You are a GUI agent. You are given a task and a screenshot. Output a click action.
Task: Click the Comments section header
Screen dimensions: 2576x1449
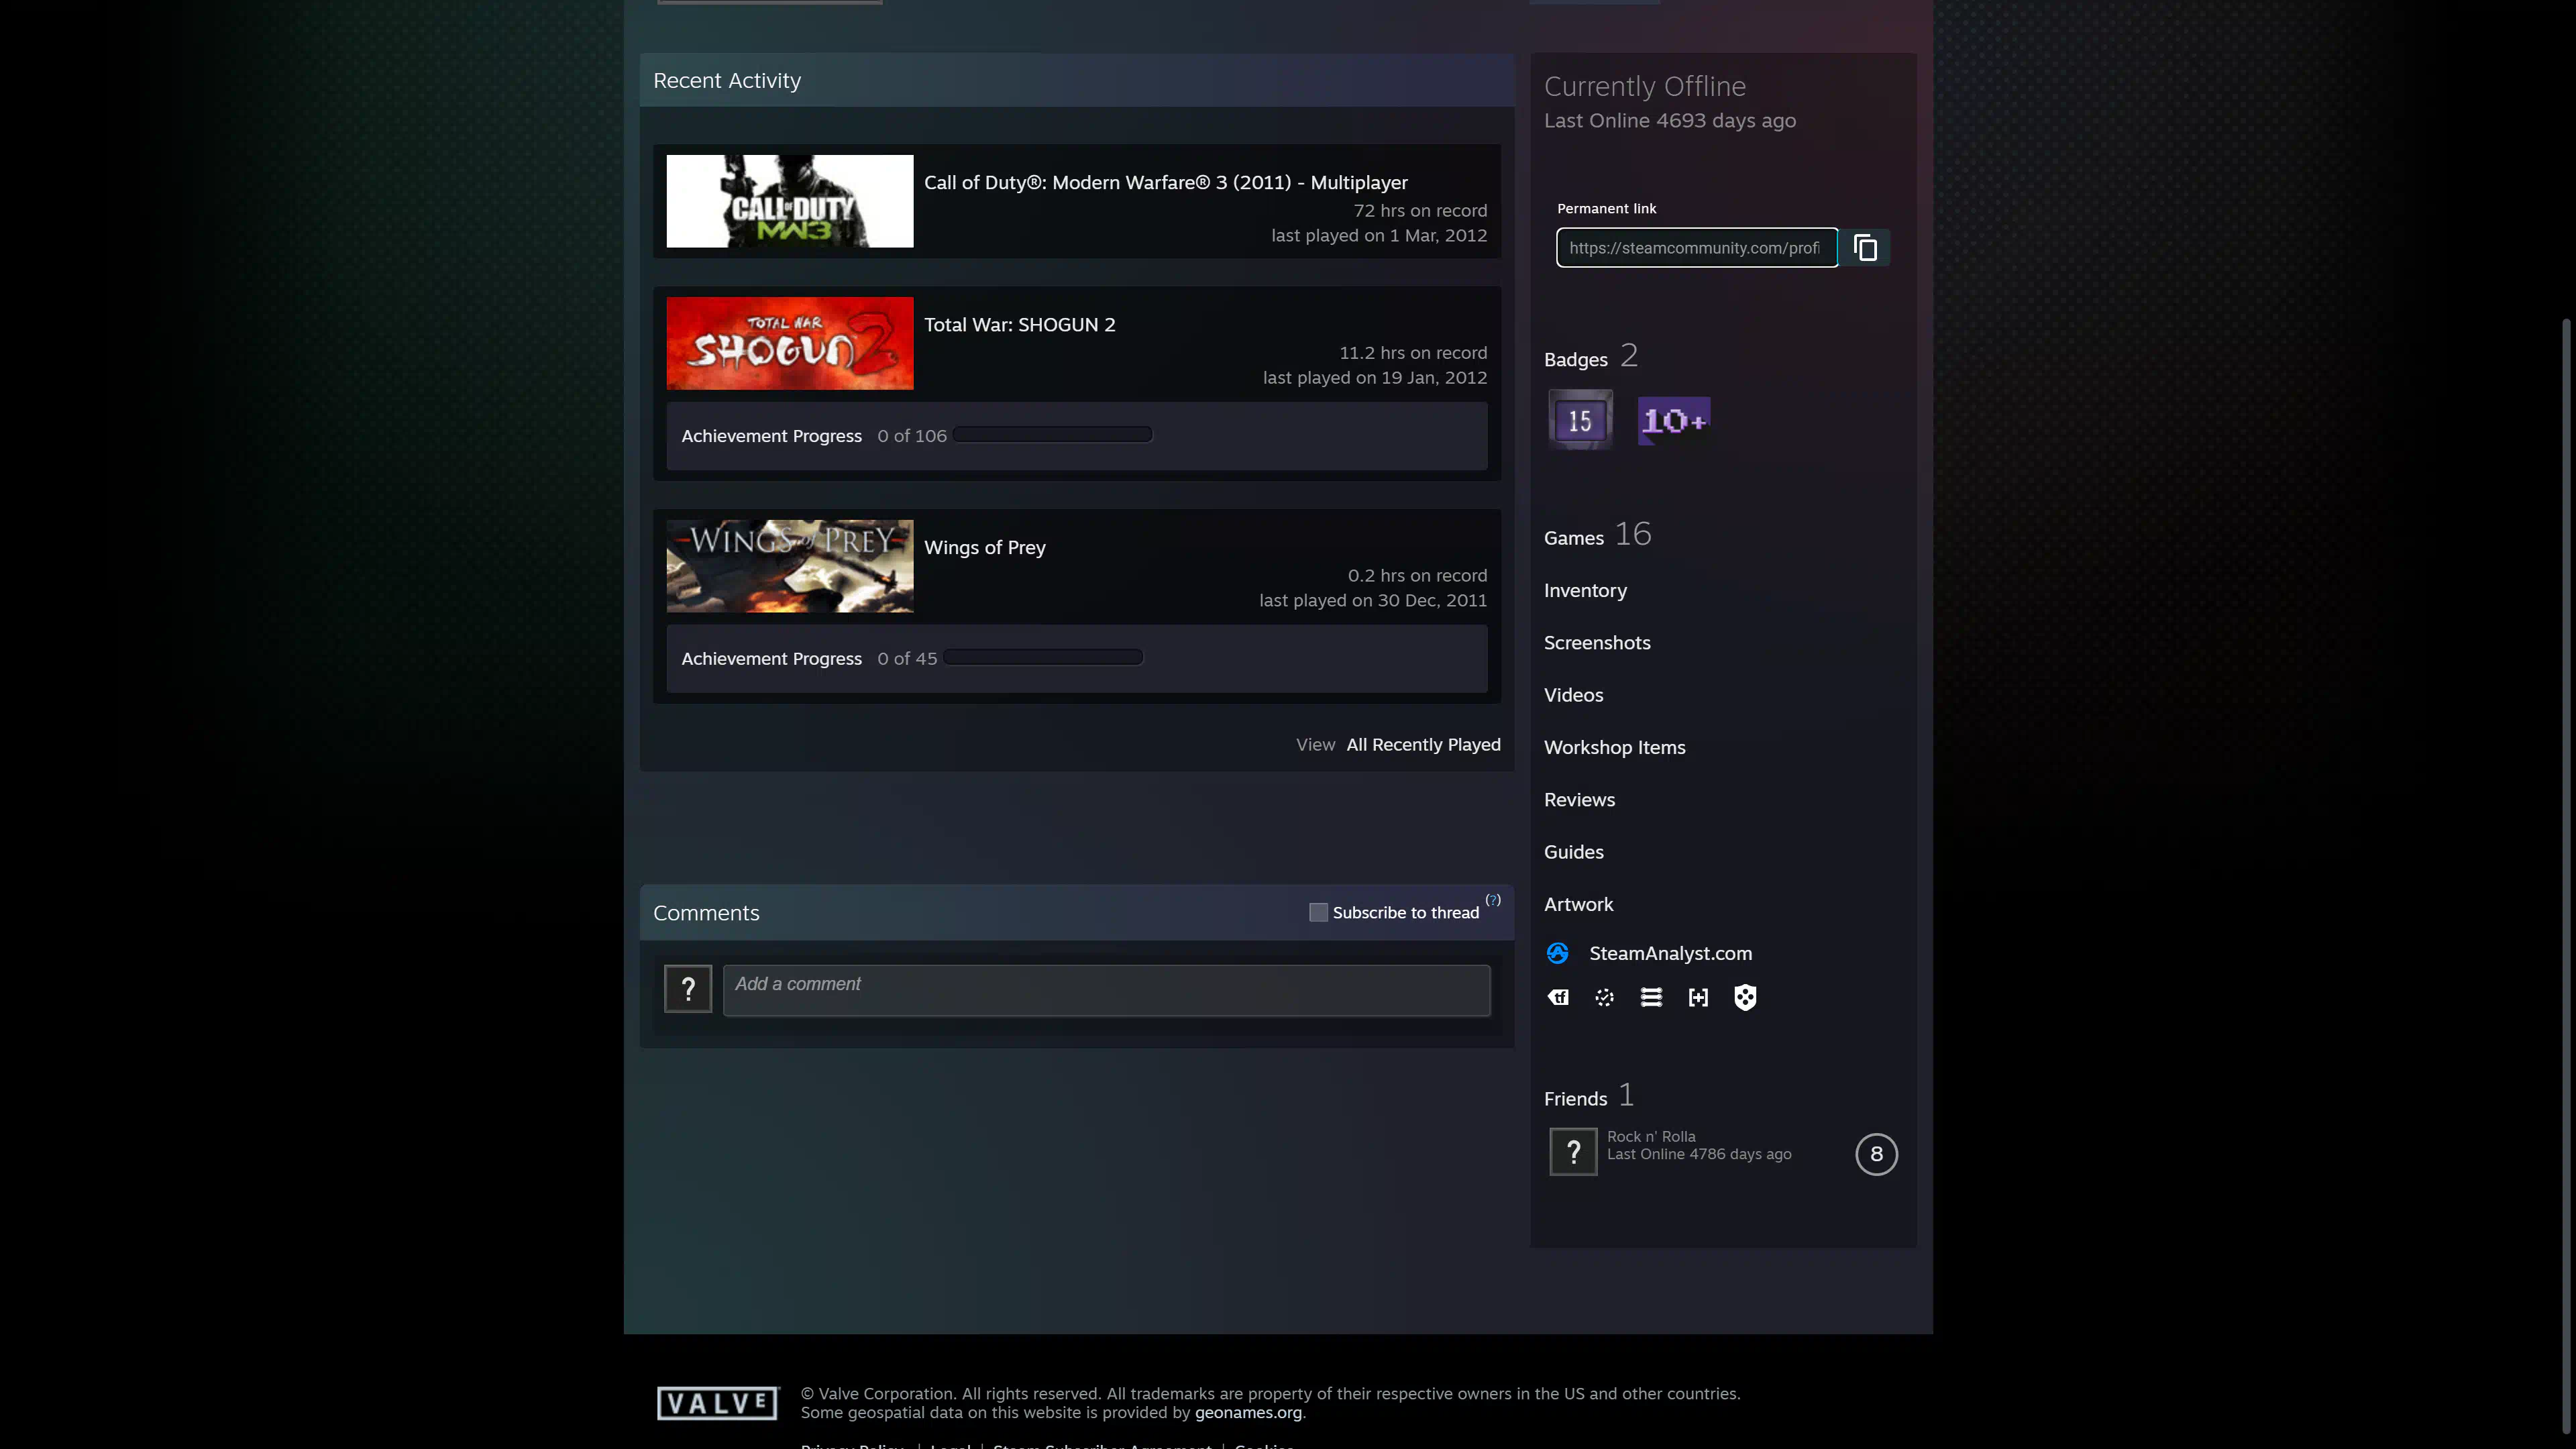pos(706,913)
